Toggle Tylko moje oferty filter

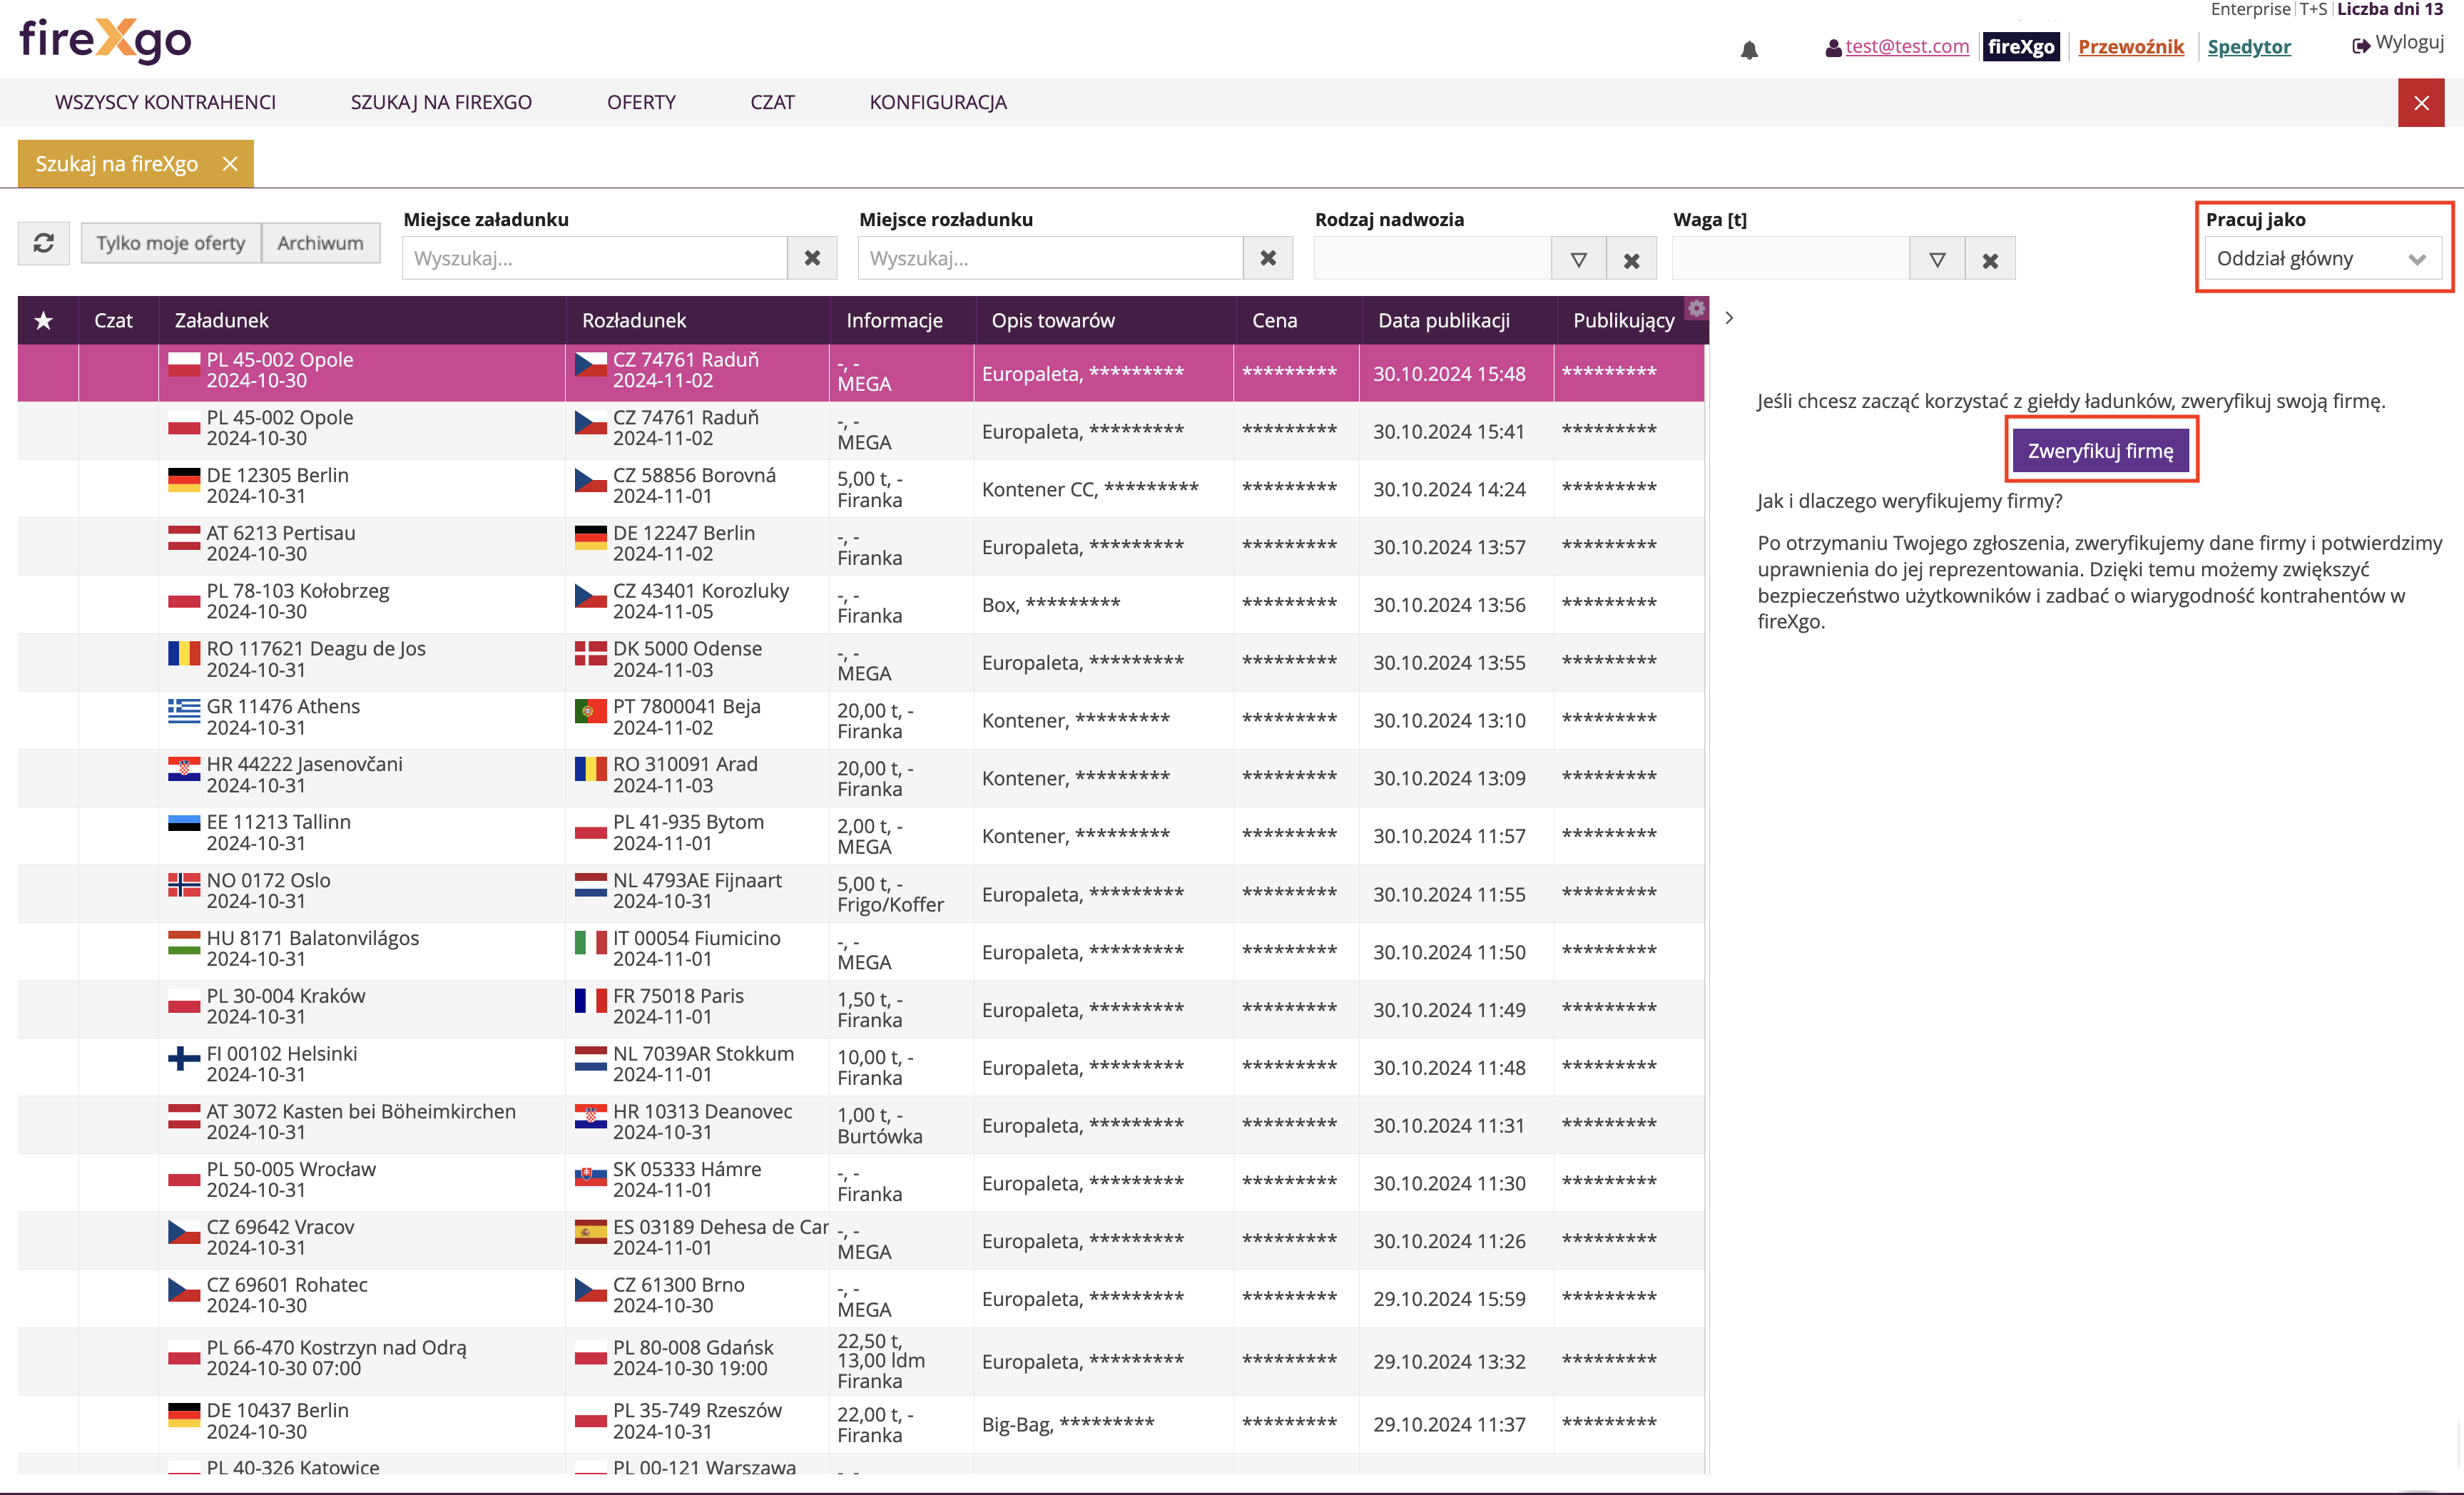170,243
